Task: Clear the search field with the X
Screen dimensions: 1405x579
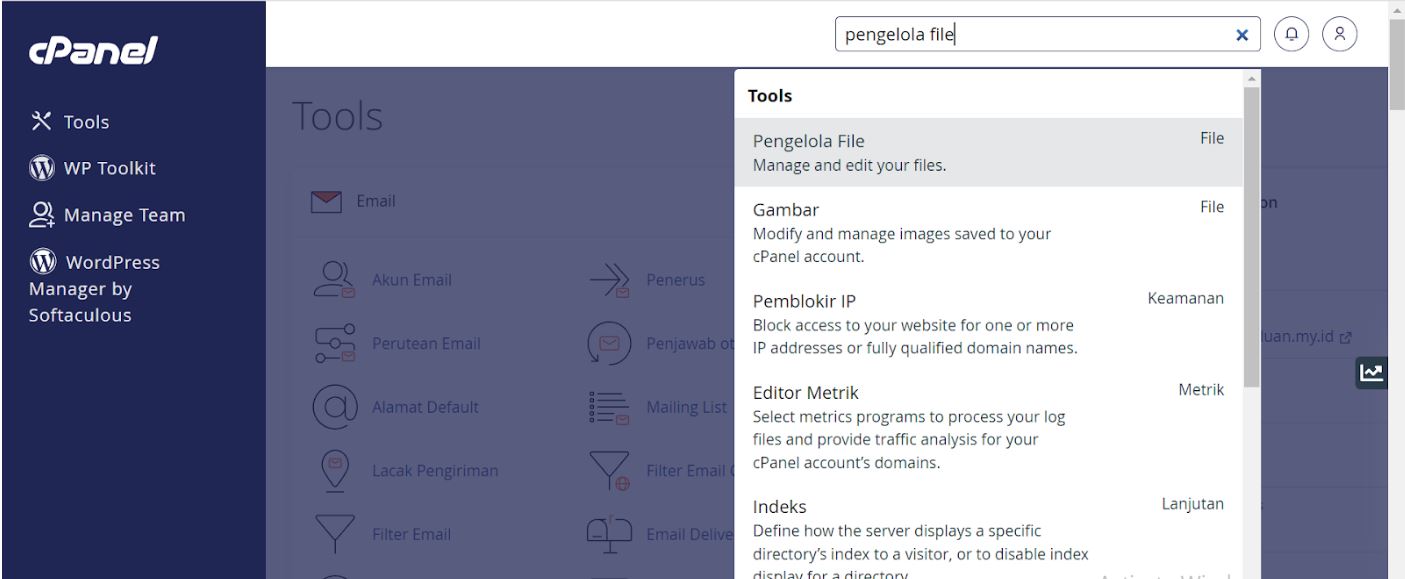Action: [1242, 35]
